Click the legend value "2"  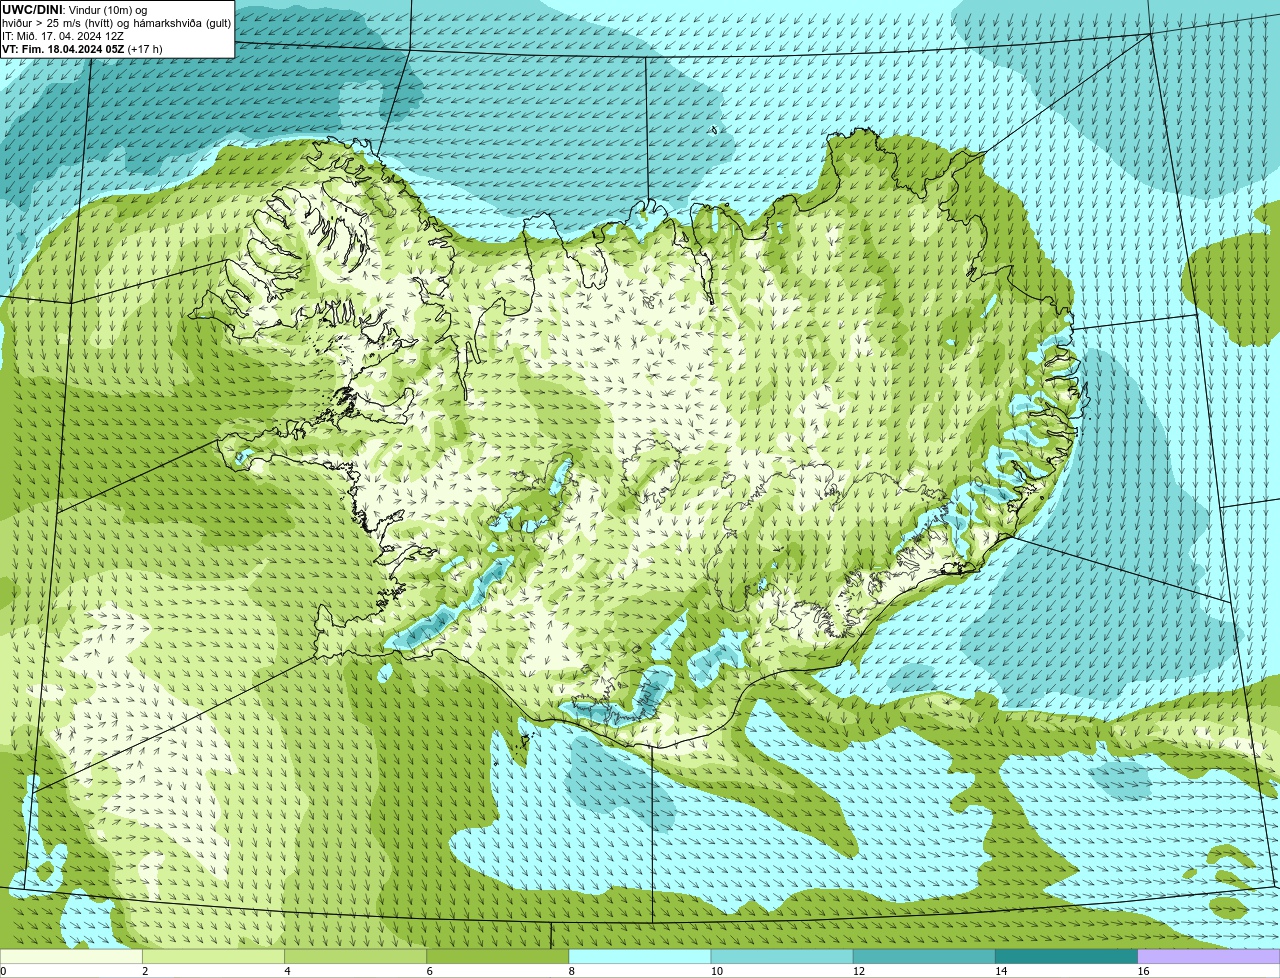pos(145,971)
